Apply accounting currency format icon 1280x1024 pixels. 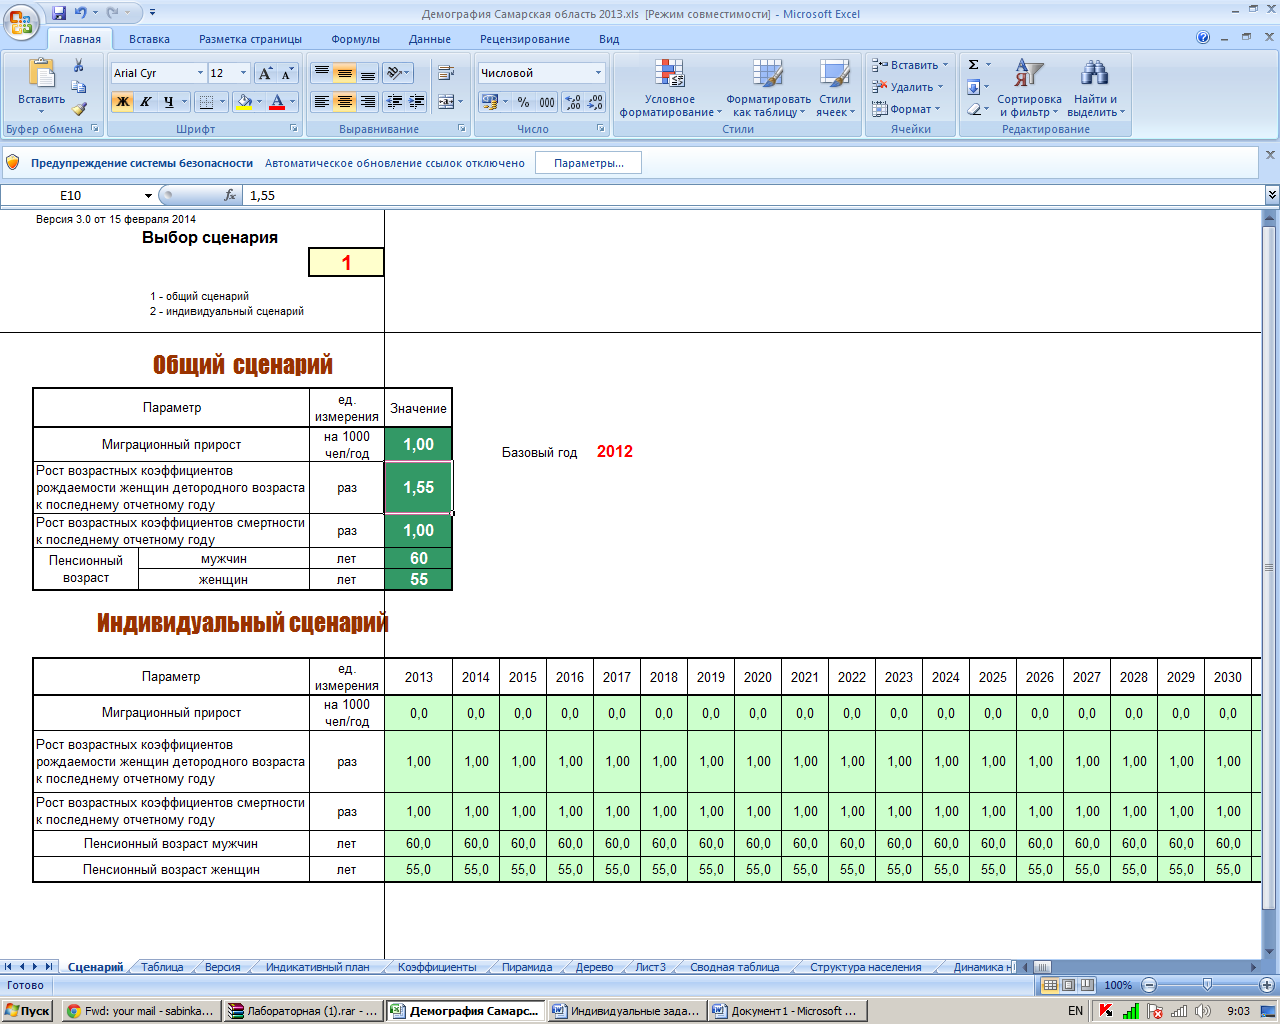point(489,102)
